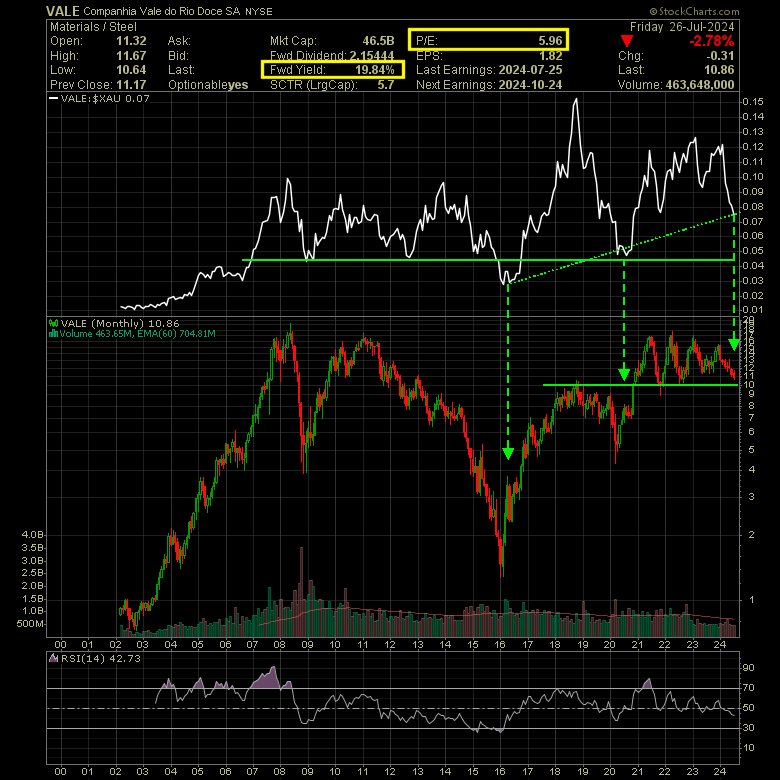The width and height of the screenshot is (780, 780).
Task: Click the Volume value 463,648,000
Action: [700, 85]
